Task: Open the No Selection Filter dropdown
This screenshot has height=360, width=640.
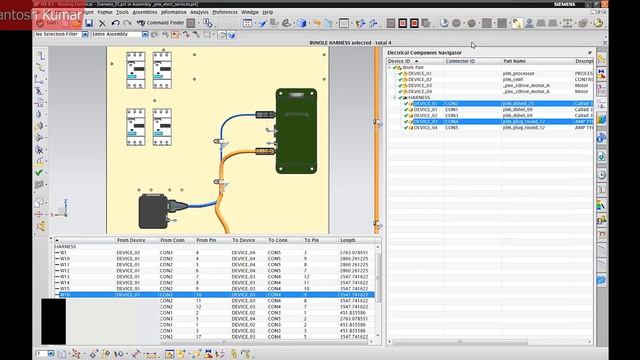Action: point(85,35)
